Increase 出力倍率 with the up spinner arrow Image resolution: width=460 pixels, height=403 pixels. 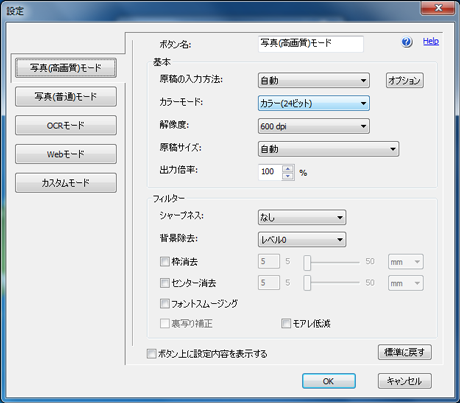[288, 169]
